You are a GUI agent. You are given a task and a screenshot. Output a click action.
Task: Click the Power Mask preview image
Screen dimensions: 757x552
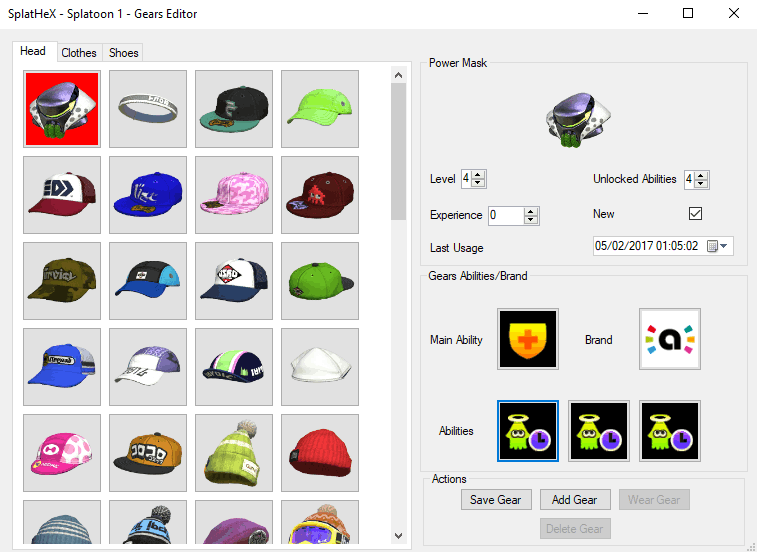click(578, 119)
